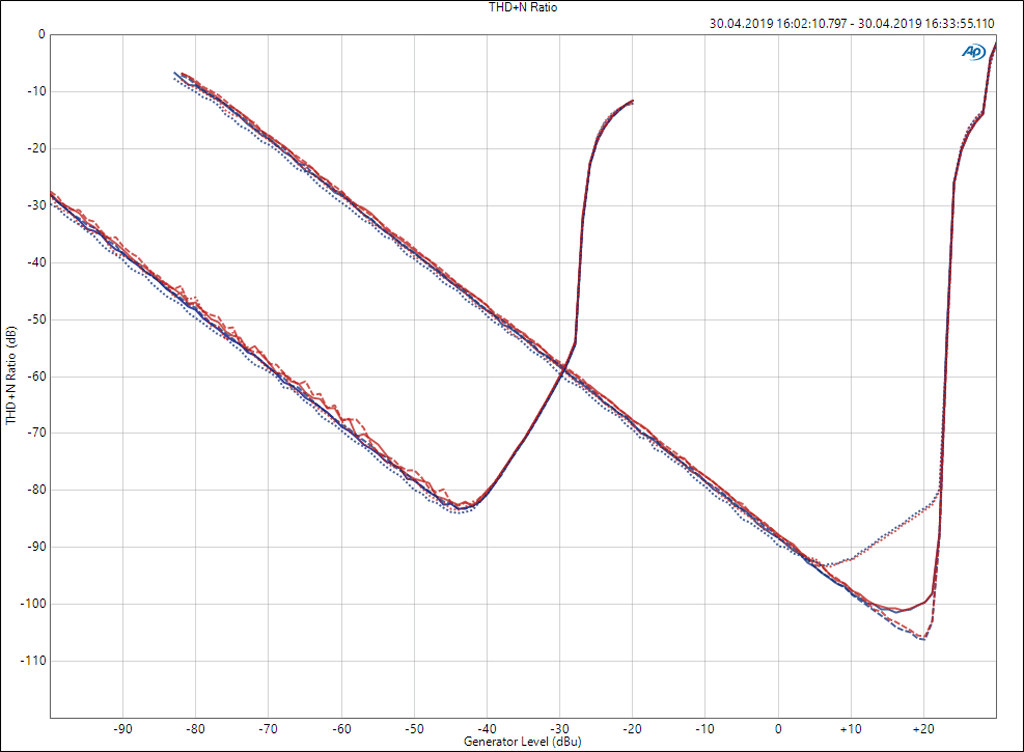This screenshot has width=1024, height=752.
Task: Click the 0 tick on the horizontal axis
Action: point(778,728)
